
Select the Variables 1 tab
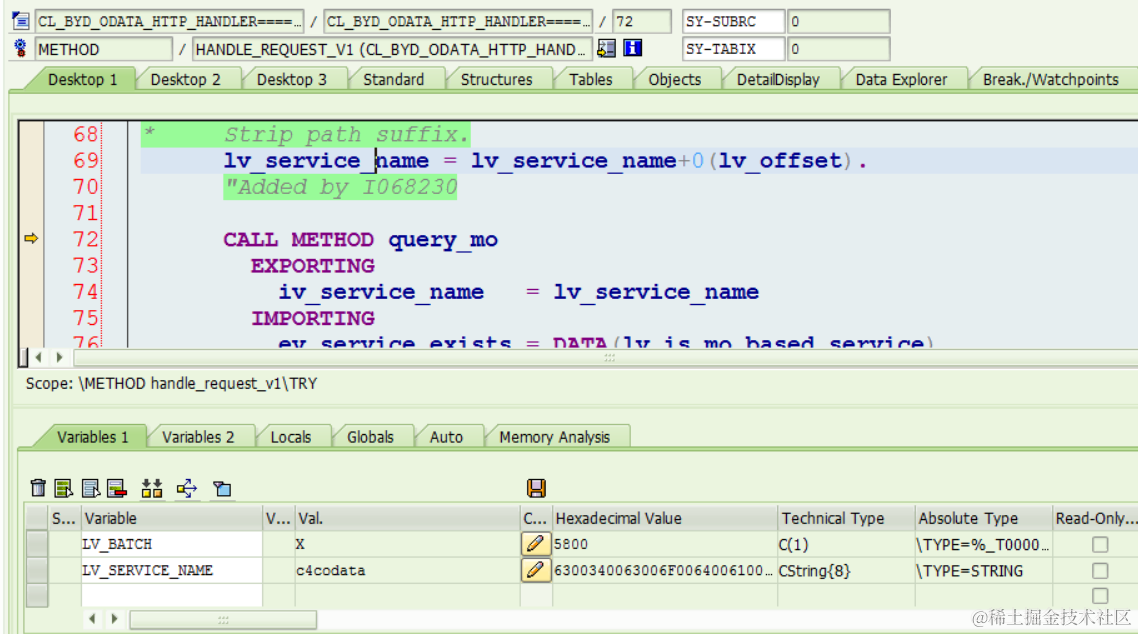pos(92,437)
